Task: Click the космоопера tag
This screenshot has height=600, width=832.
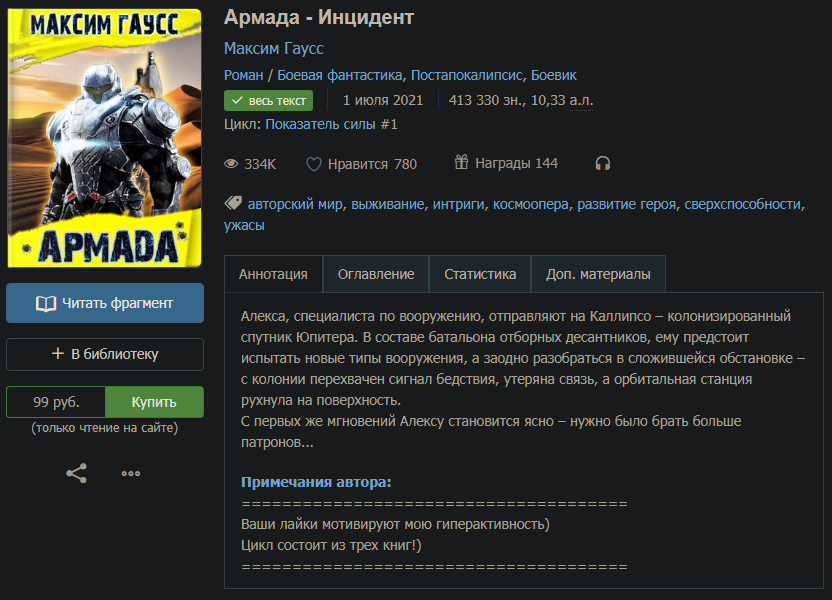Action: pyautogui.click(x=531, y=204)
